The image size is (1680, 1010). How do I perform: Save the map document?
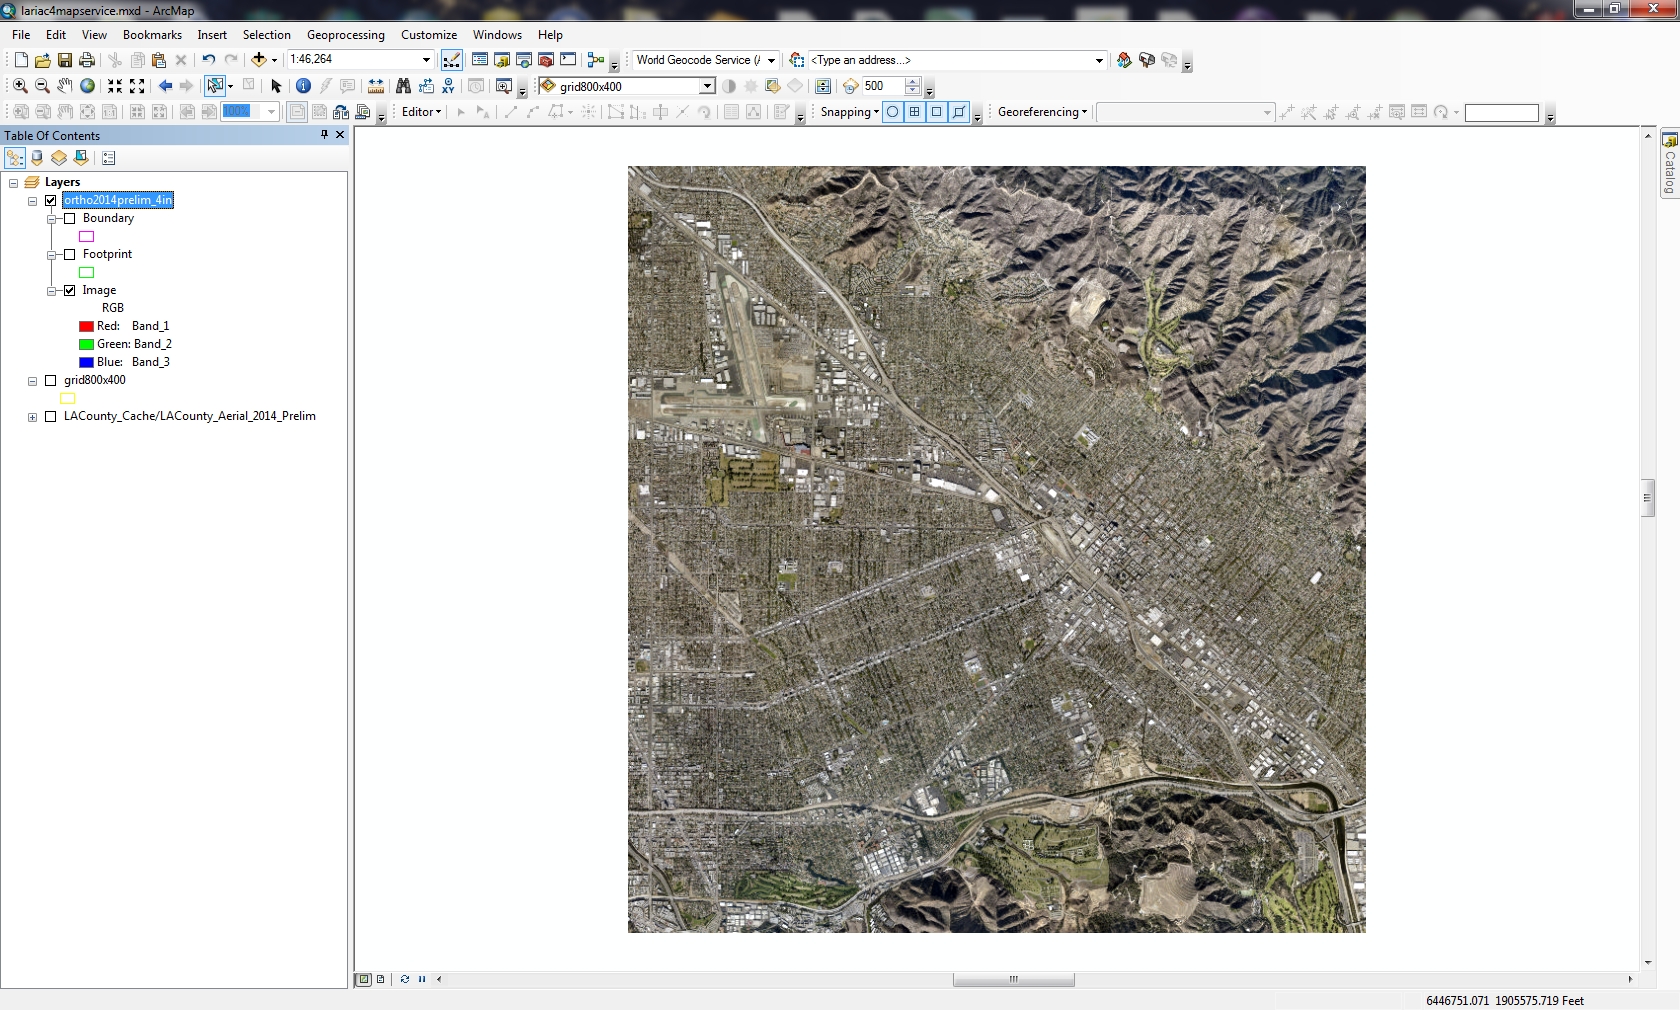65,60
